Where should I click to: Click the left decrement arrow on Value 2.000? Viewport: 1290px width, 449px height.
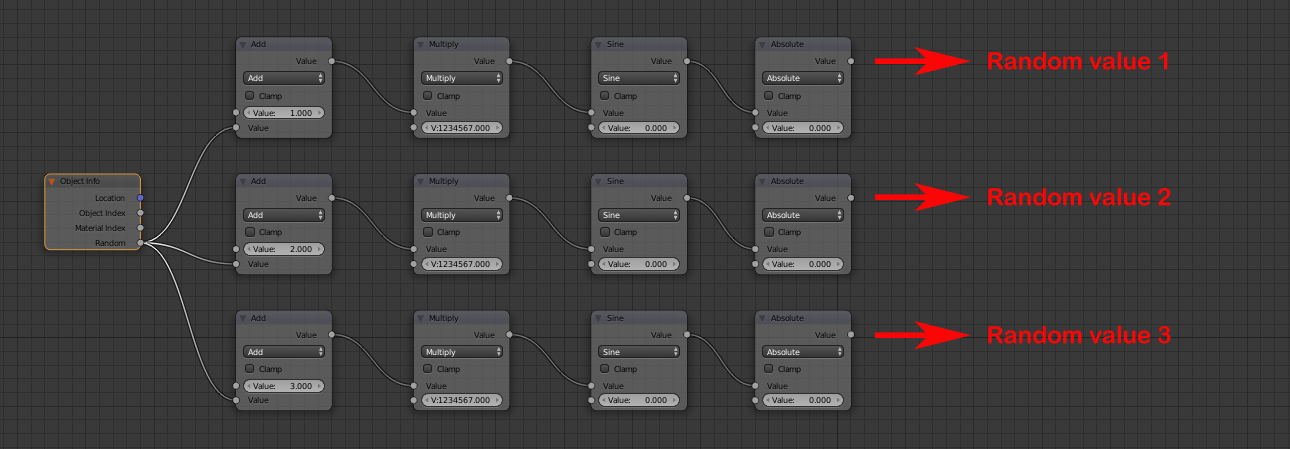(247, 249)
